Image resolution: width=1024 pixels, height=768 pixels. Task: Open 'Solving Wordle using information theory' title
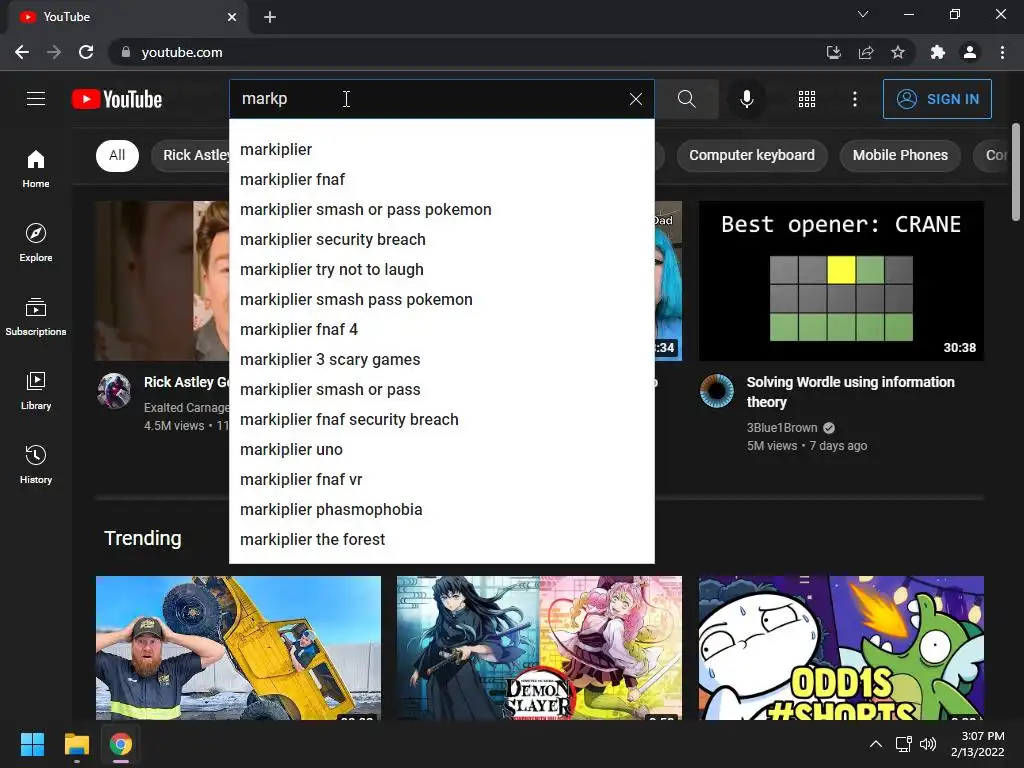850,392
